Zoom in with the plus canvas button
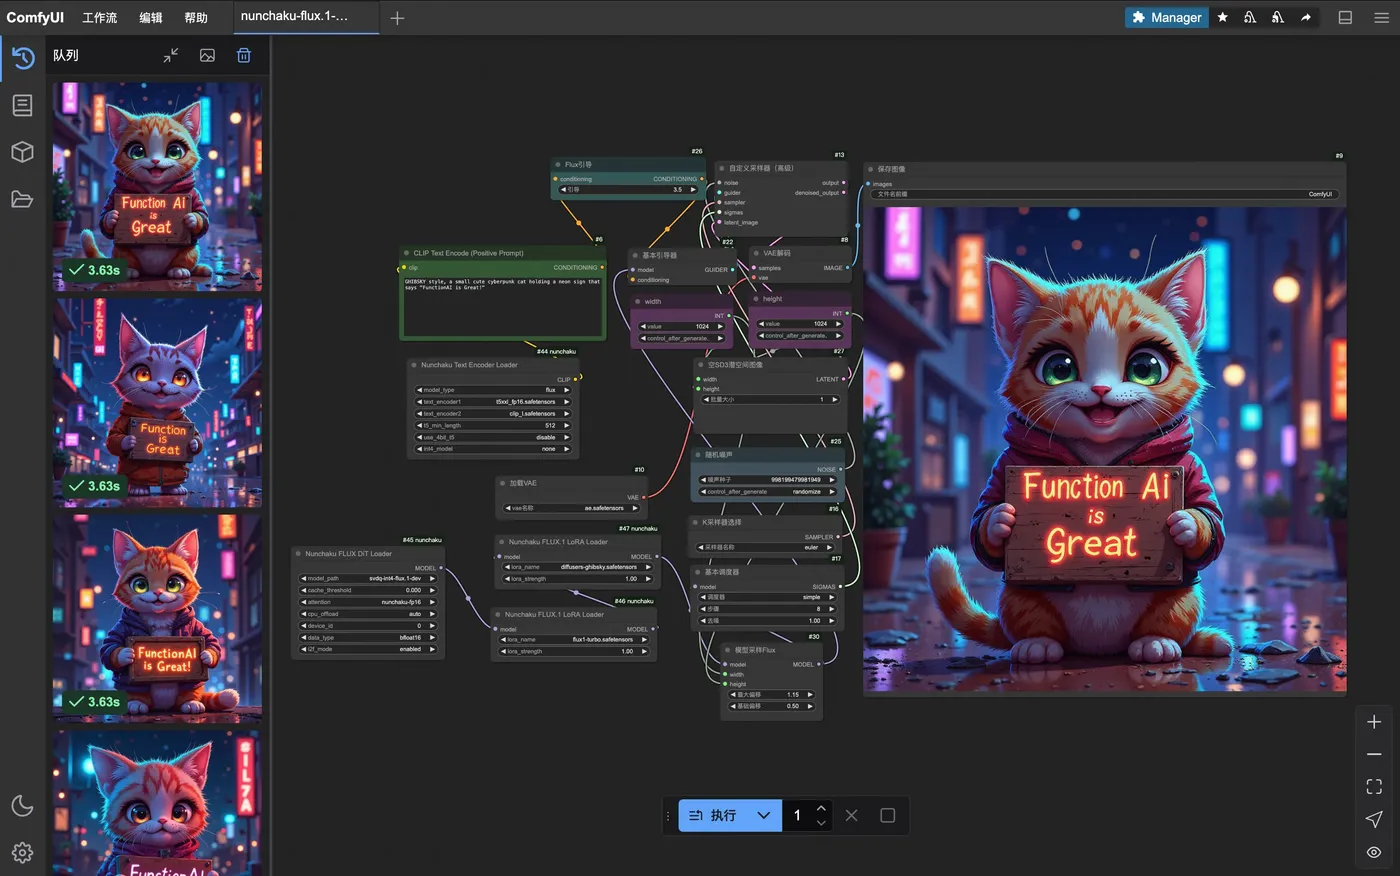This screenshot has height=876, width=1400. pyautogui.click(x=1374, y=722)
